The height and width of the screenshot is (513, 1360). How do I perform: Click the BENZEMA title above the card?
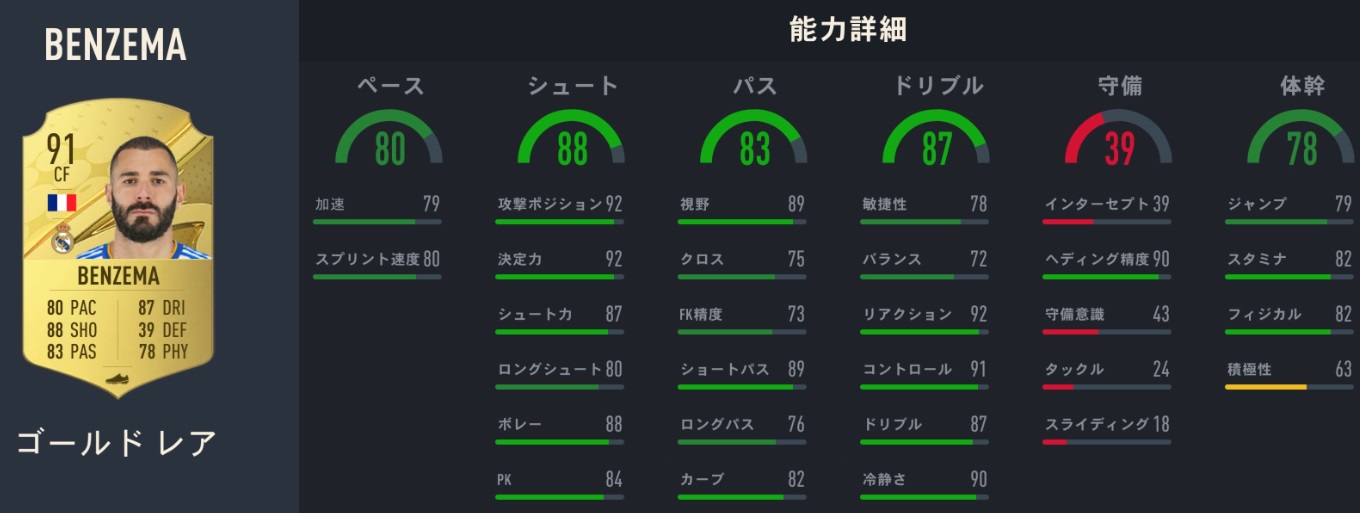click(x=116, y=45)
